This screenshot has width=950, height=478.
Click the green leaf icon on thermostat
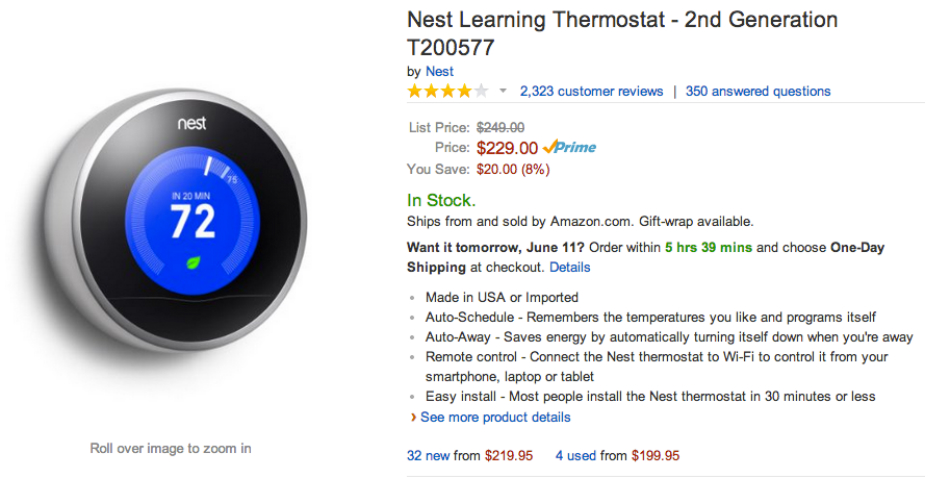(193, 263)
